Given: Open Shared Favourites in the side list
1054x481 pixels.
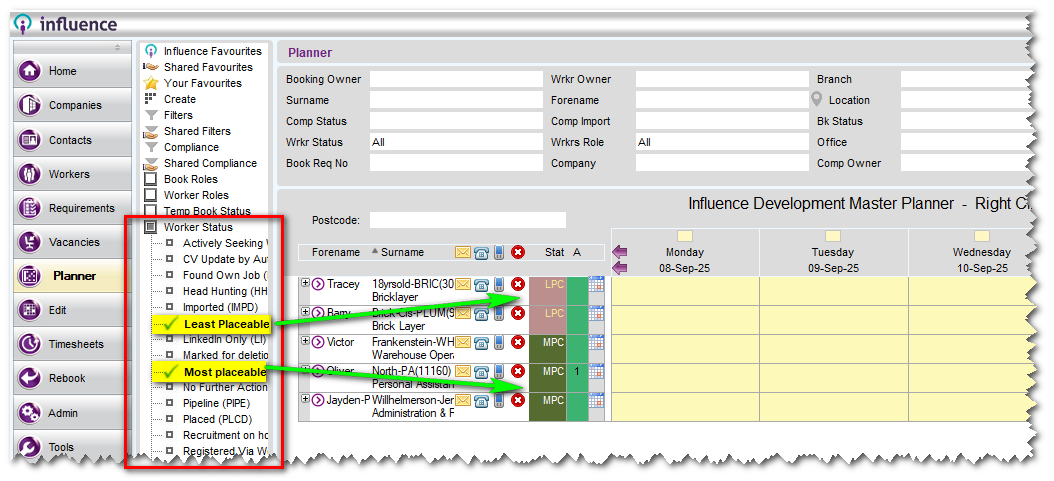Looking at the screenshot, I should point(208,67).
